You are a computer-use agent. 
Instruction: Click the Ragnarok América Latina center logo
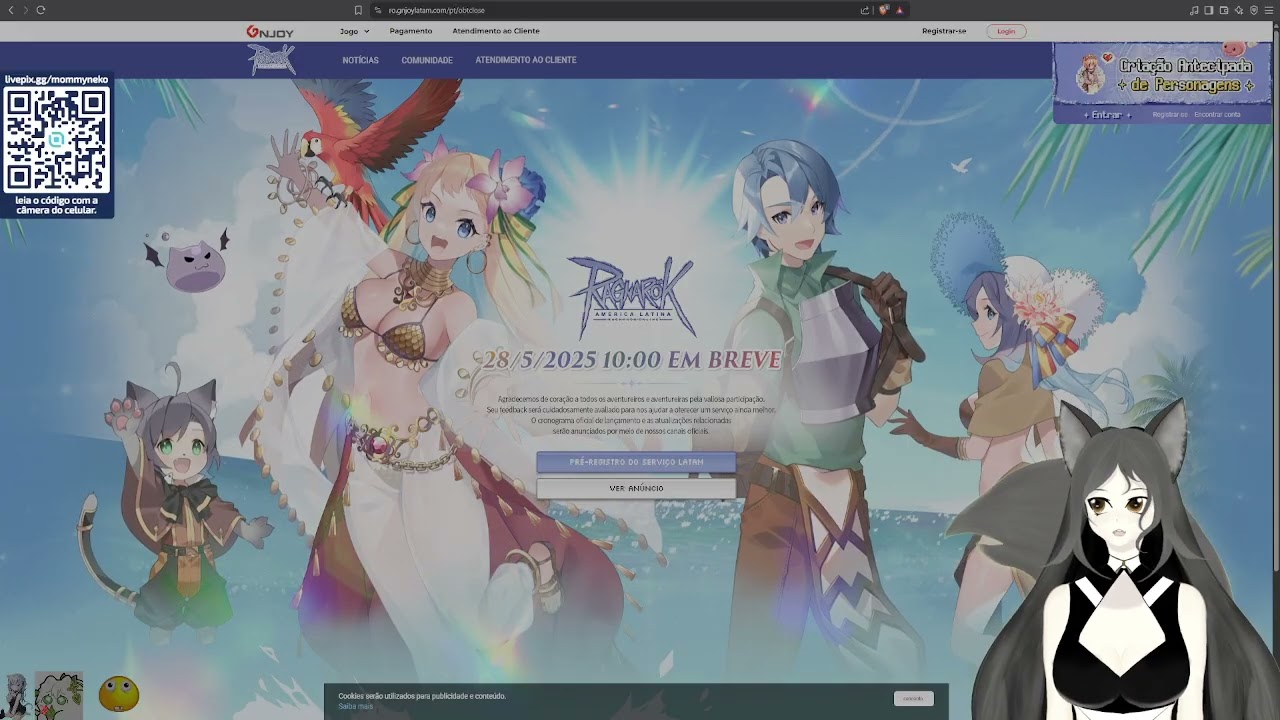630,297
